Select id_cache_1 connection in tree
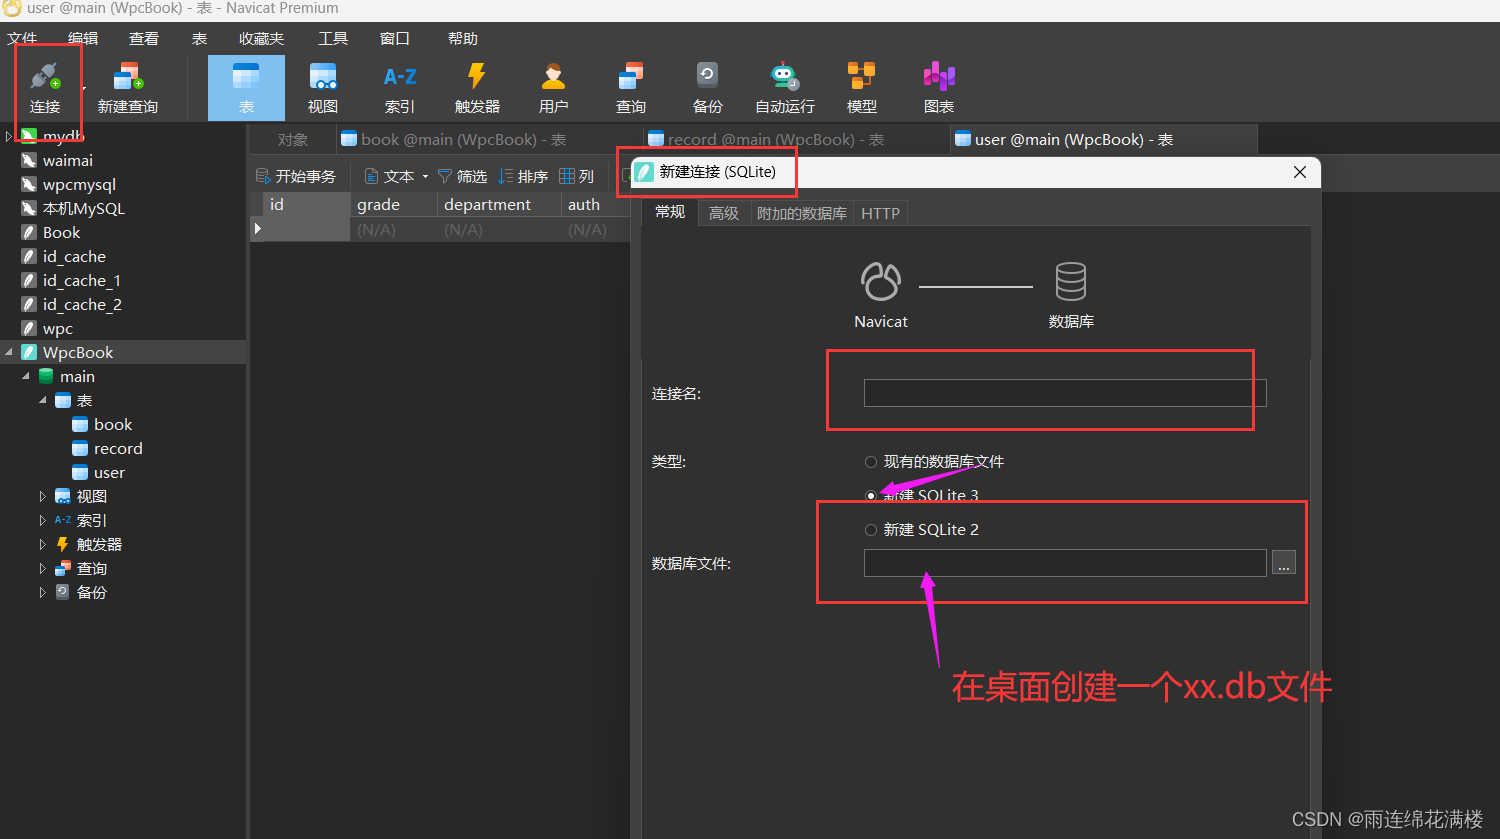This screenshot has width=1500, height=839. coord(81,280)
